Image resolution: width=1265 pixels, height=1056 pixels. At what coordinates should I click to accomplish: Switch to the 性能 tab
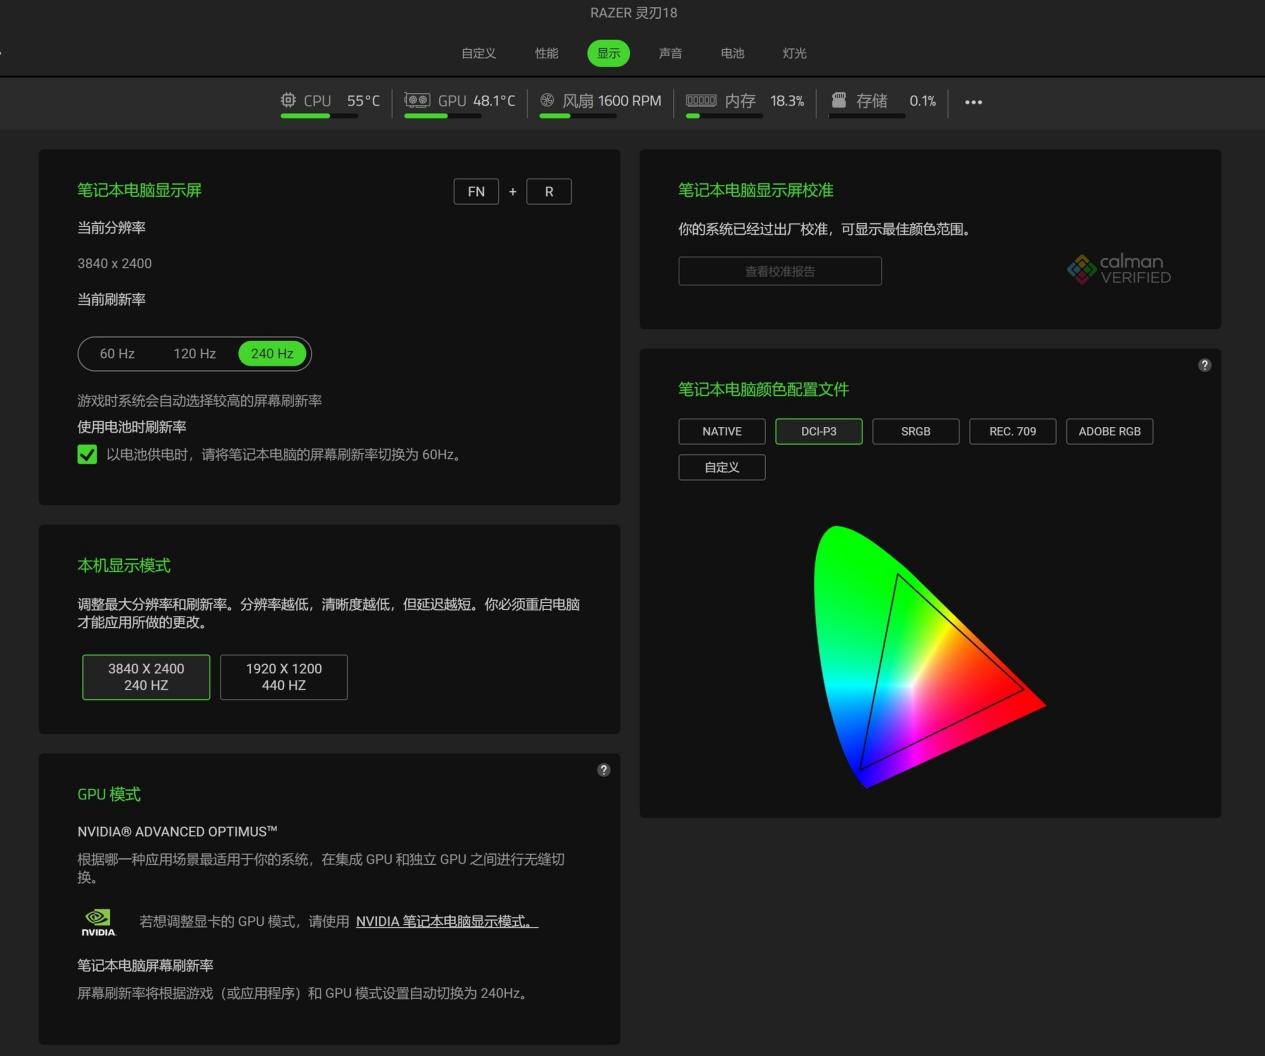tap(546, 53)
